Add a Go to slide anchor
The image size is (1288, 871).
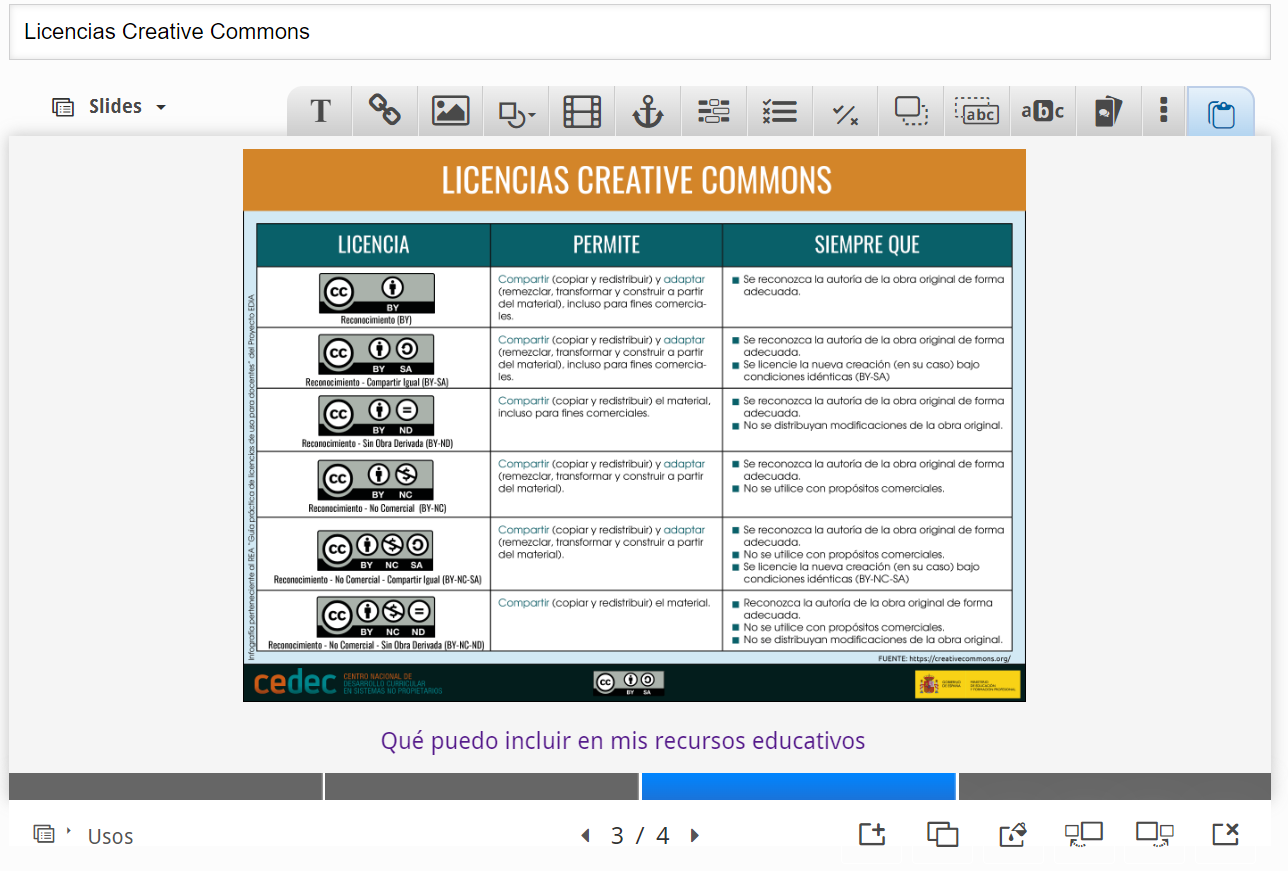648,111
